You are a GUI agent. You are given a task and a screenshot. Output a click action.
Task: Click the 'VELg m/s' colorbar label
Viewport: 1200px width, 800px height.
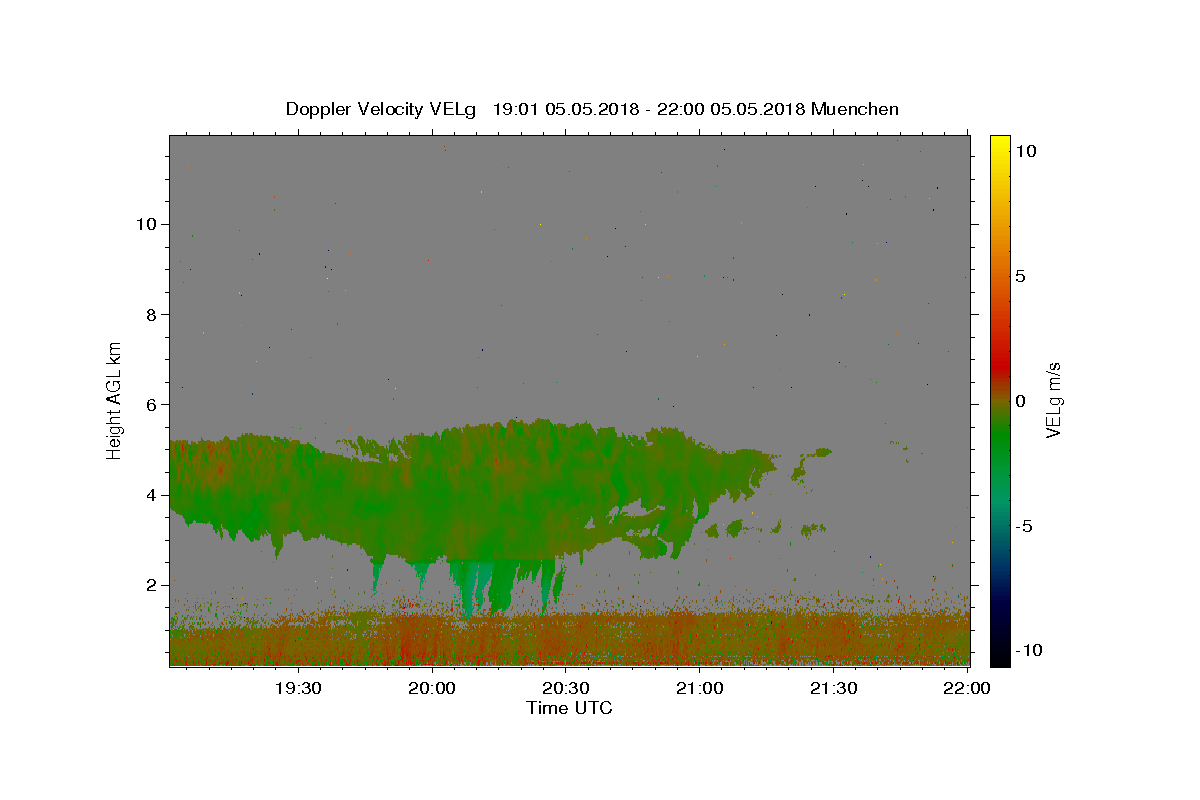coord(1053,400)
